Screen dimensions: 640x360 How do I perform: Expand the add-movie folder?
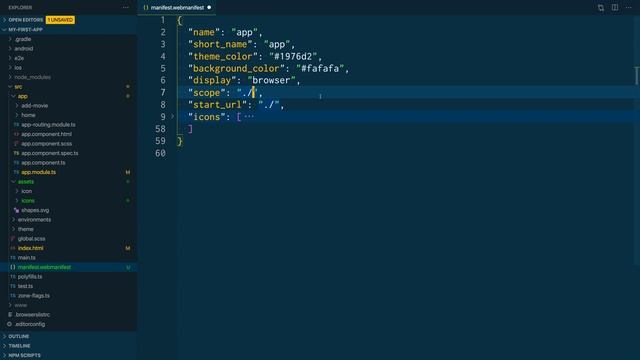pyautogui.click(x=34, y=105)
